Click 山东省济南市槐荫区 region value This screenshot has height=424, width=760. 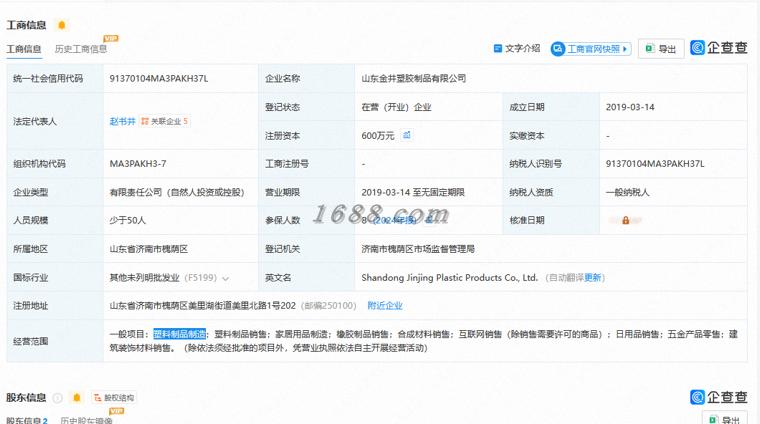point(149,249)
